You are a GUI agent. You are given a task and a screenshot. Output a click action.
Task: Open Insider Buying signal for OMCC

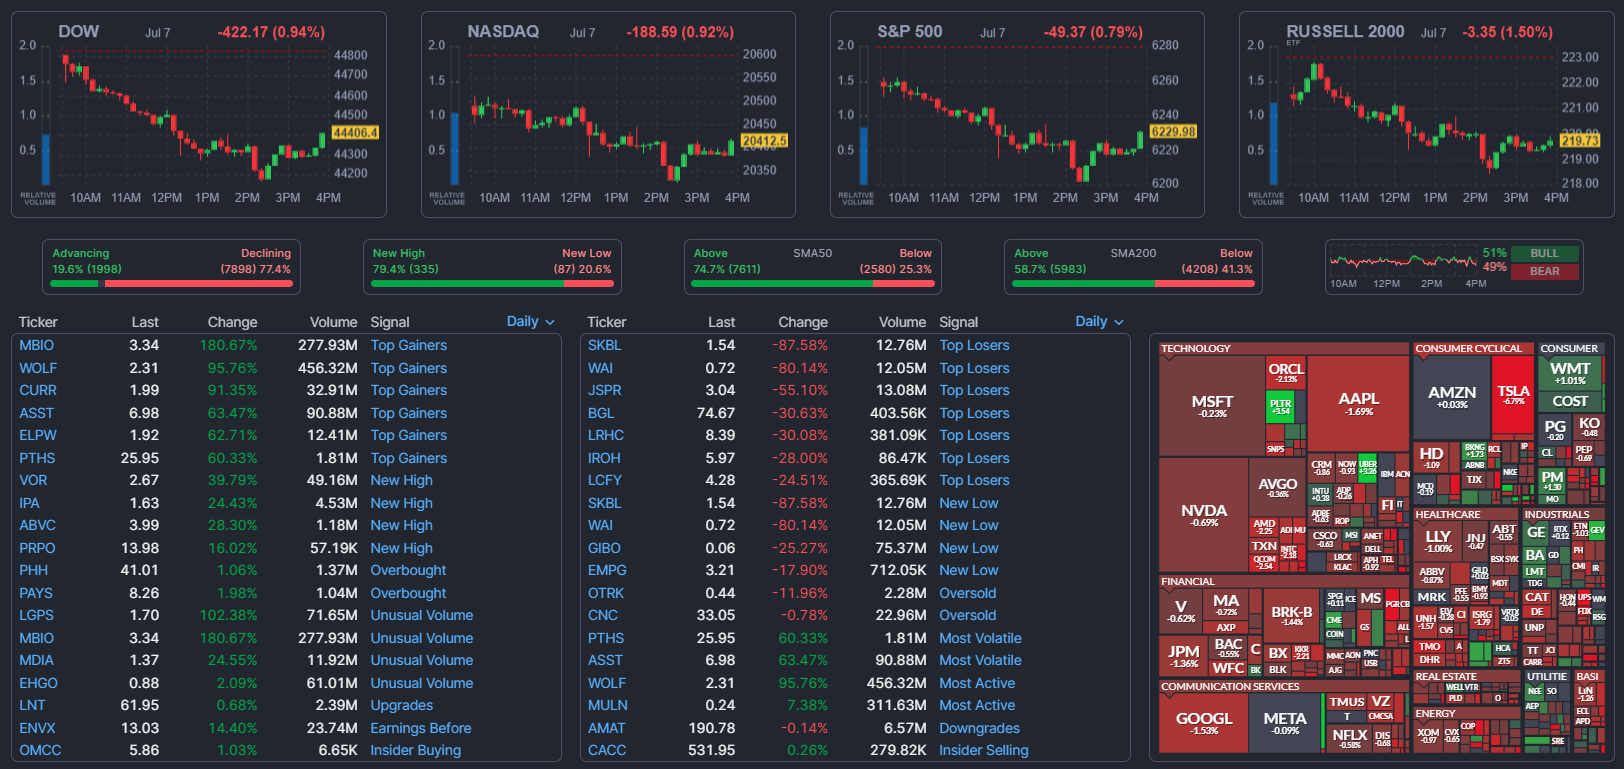point(416,750)
